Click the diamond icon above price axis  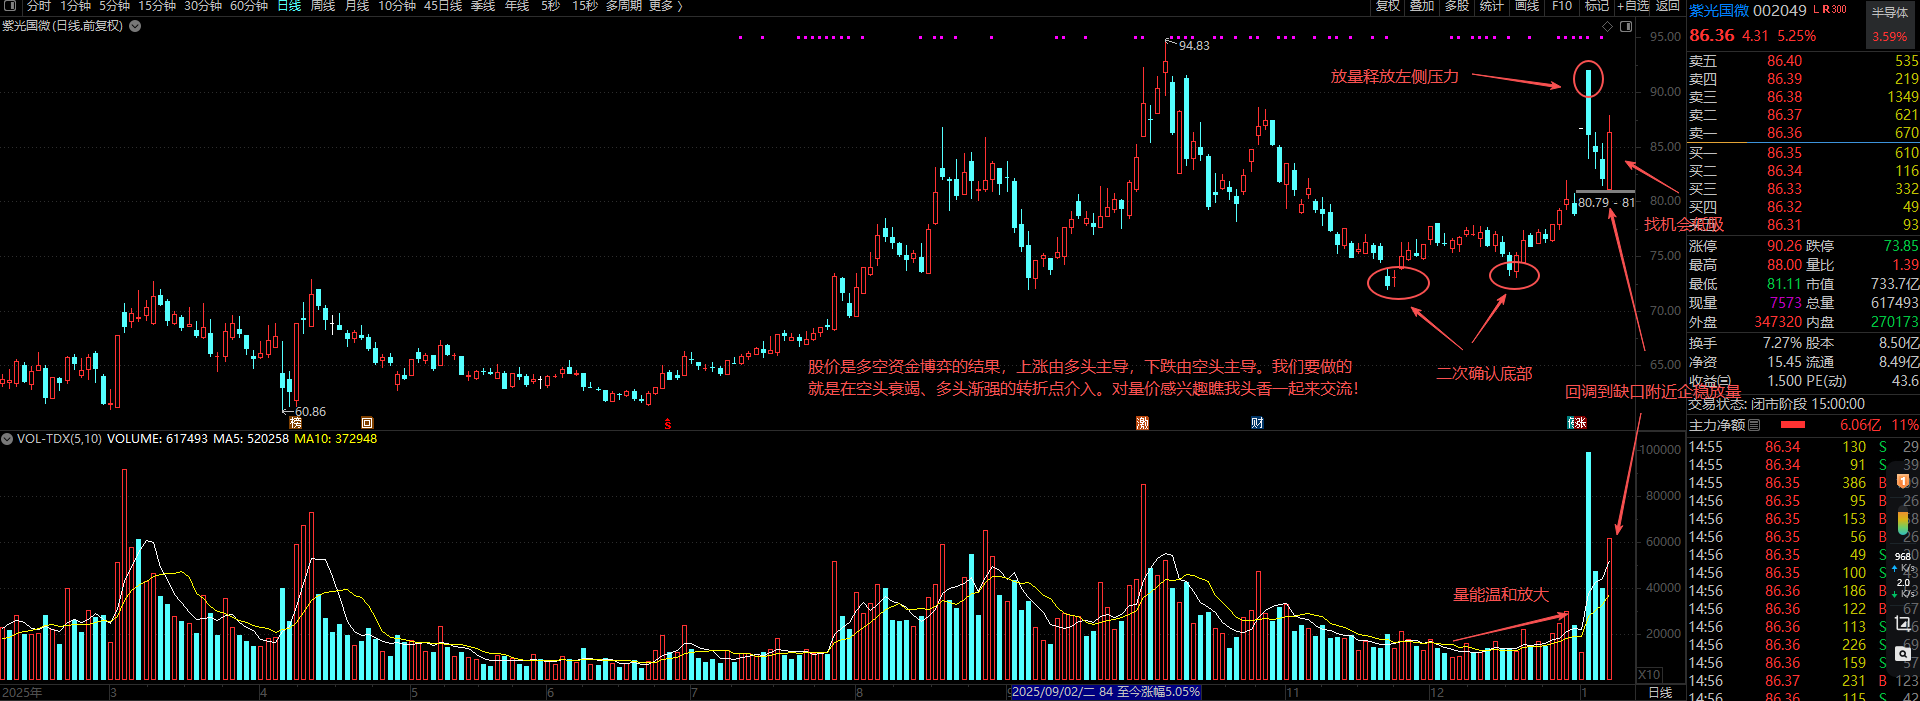pyautogui.click(x=1608, y=26)
